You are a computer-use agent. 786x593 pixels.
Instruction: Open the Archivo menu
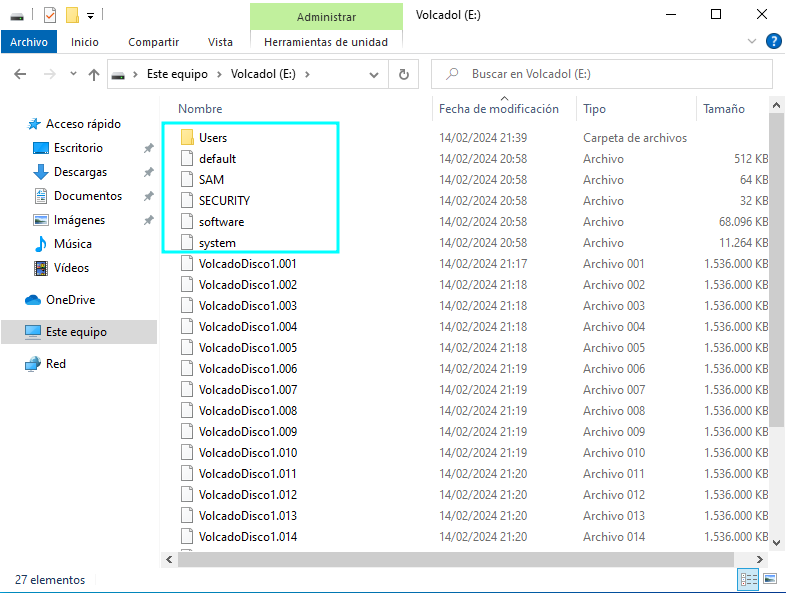pos(29,42)
